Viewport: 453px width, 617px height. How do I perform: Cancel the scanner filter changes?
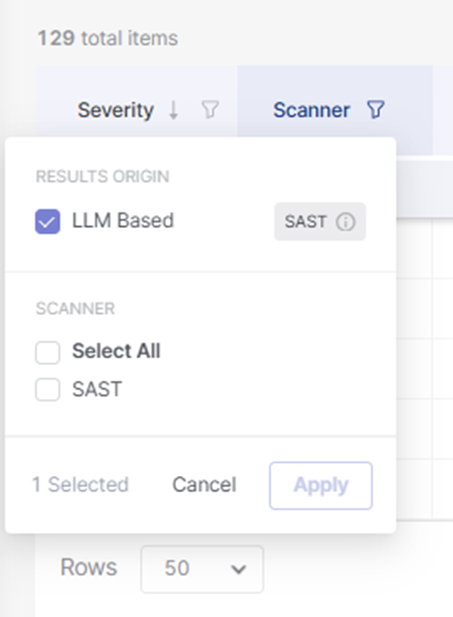204,485
